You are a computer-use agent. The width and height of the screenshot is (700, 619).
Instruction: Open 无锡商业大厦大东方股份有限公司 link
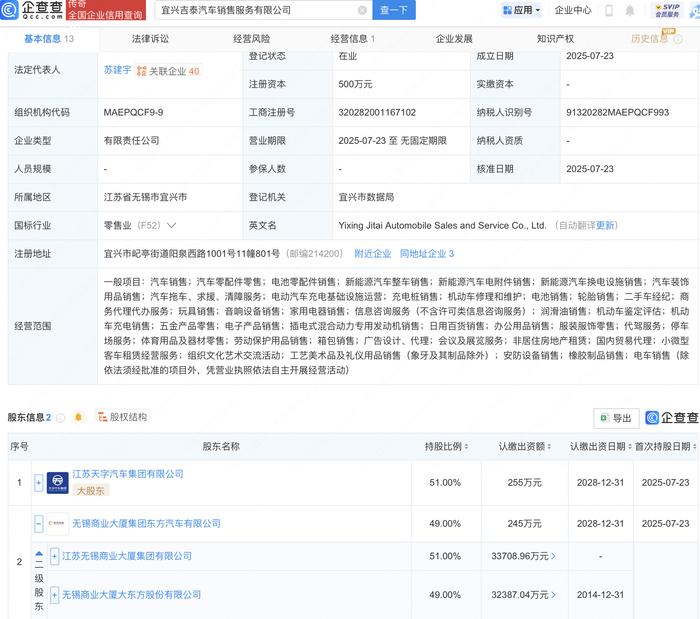coord(131,595)
